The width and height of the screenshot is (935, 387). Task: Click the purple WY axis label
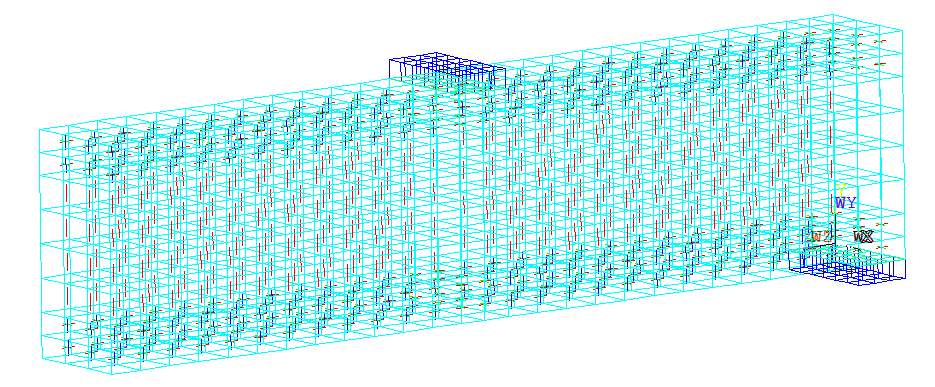click(x=846, y=203)
